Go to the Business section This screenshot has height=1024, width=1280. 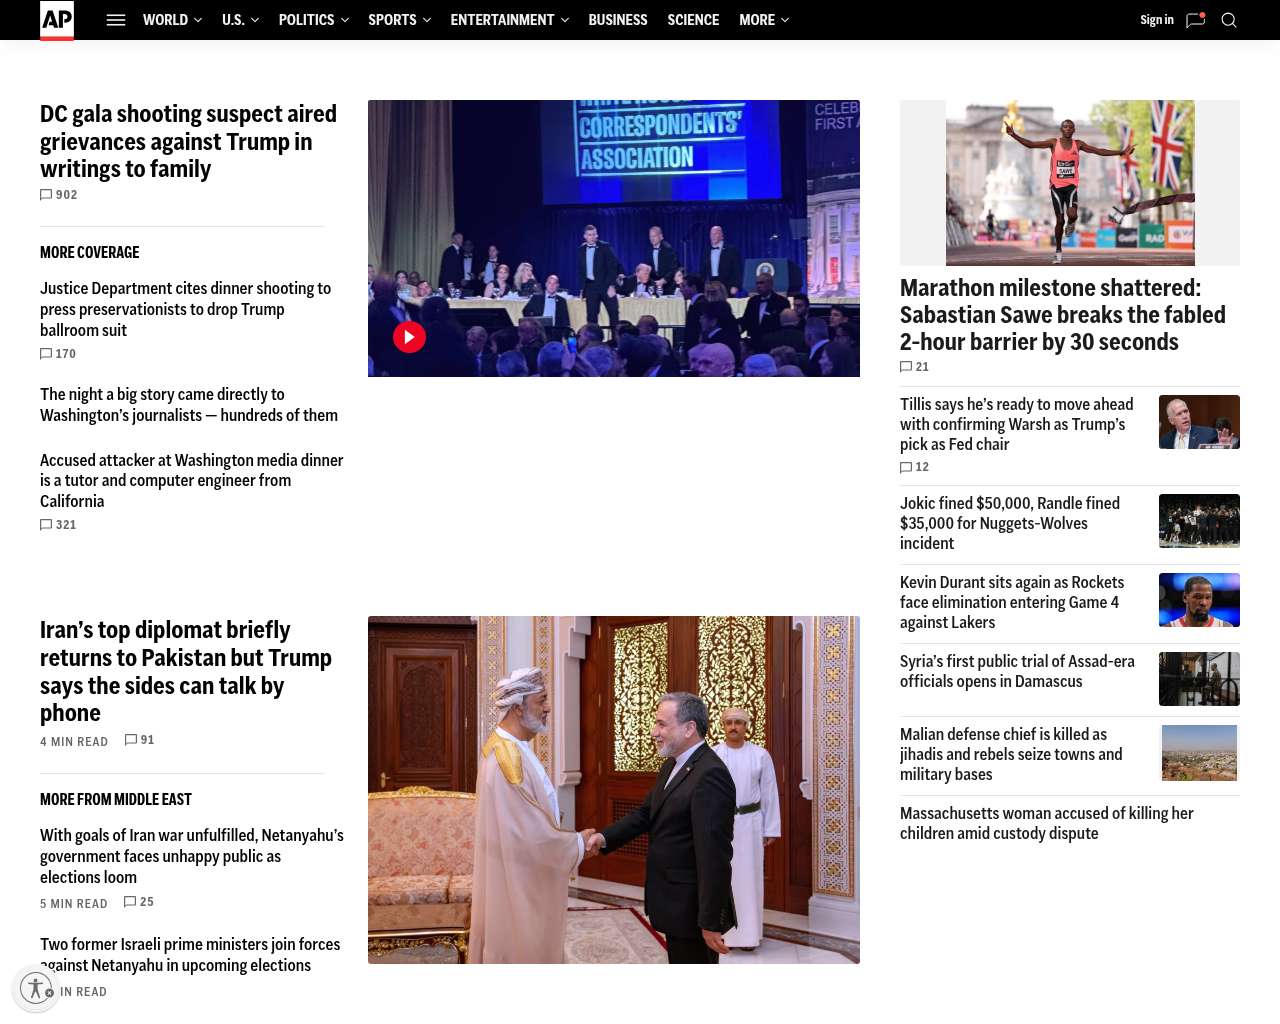617,20
